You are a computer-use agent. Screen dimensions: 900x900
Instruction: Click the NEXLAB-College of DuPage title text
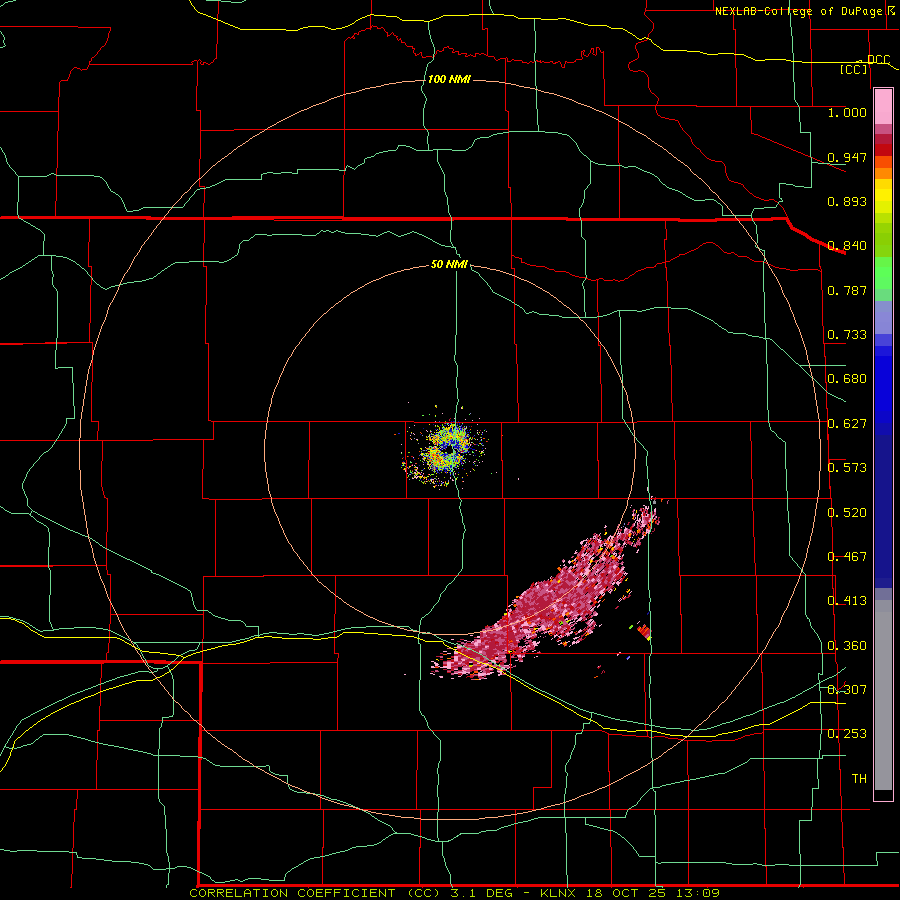click(x=798, y=11)
